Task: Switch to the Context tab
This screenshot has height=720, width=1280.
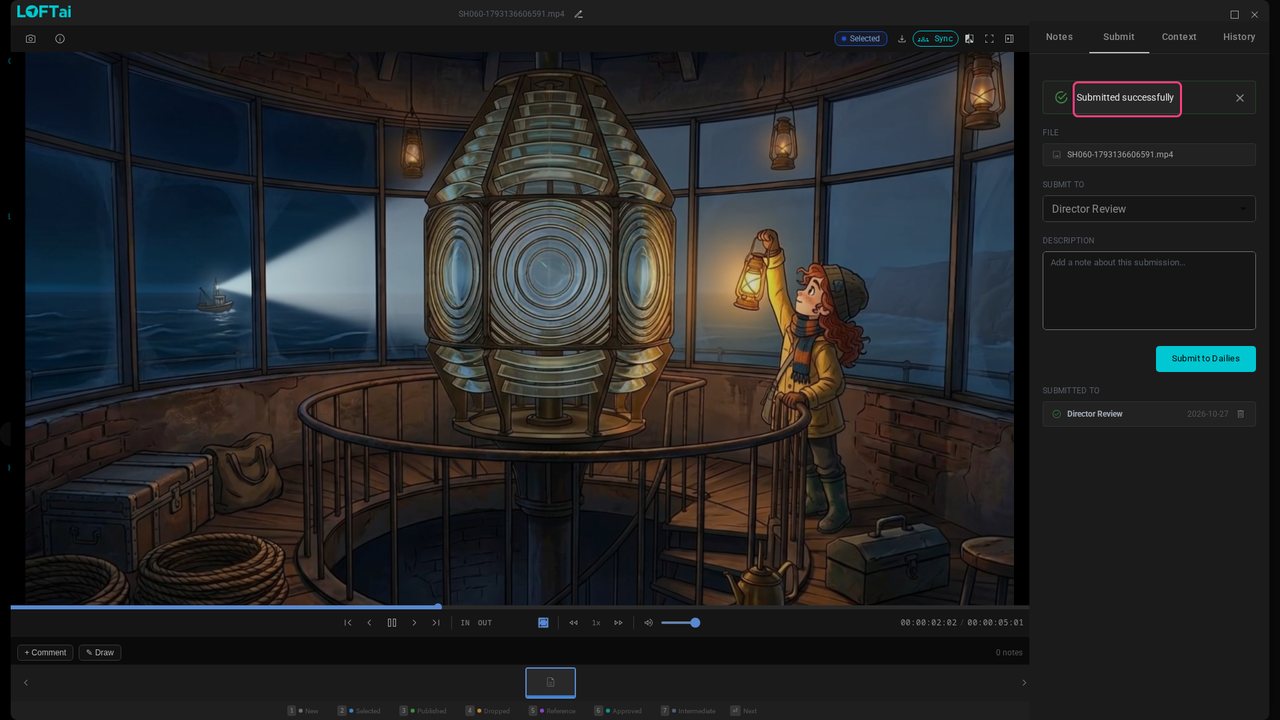Action: point(1179,37)
